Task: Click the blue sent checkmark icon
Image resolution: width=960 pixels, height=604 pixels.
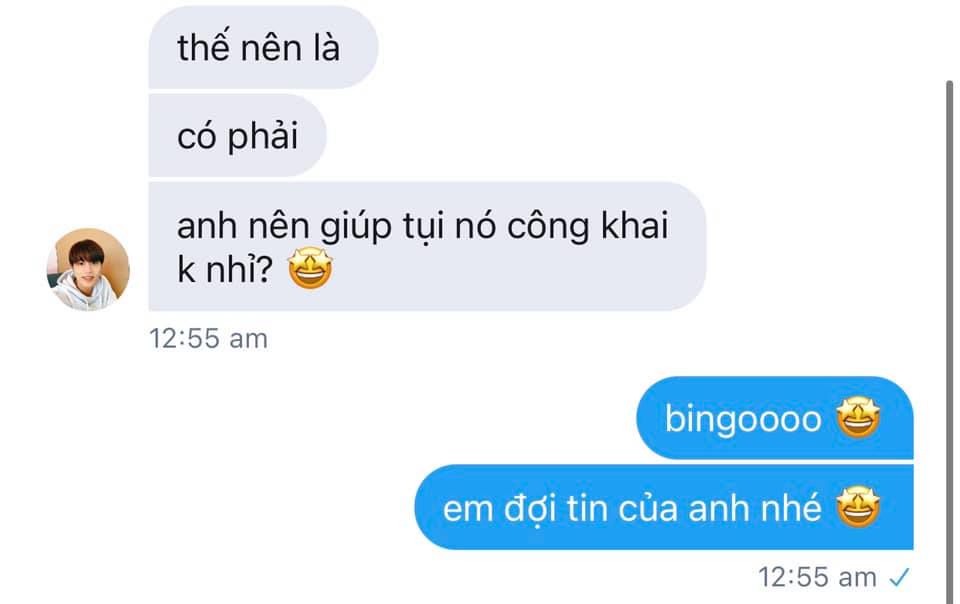Action: [x=899, y=577]
